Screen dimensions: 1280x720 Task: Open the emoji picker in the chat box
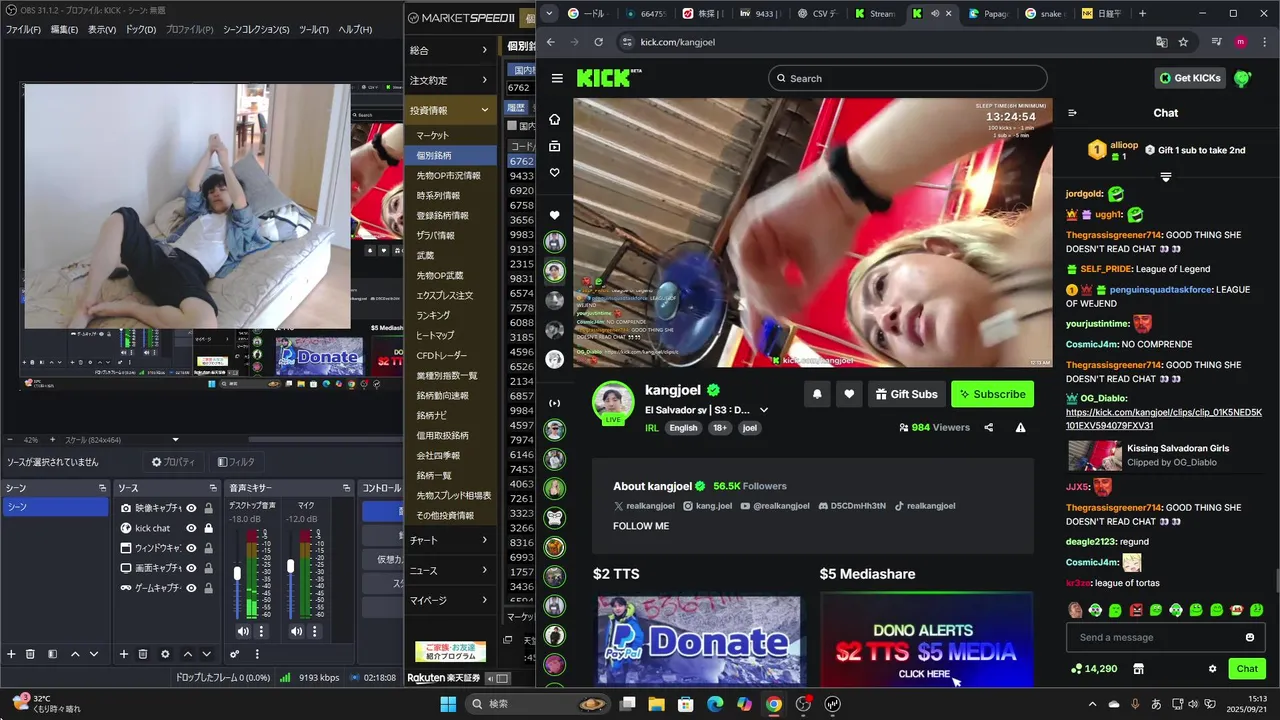coord(1250,637)
